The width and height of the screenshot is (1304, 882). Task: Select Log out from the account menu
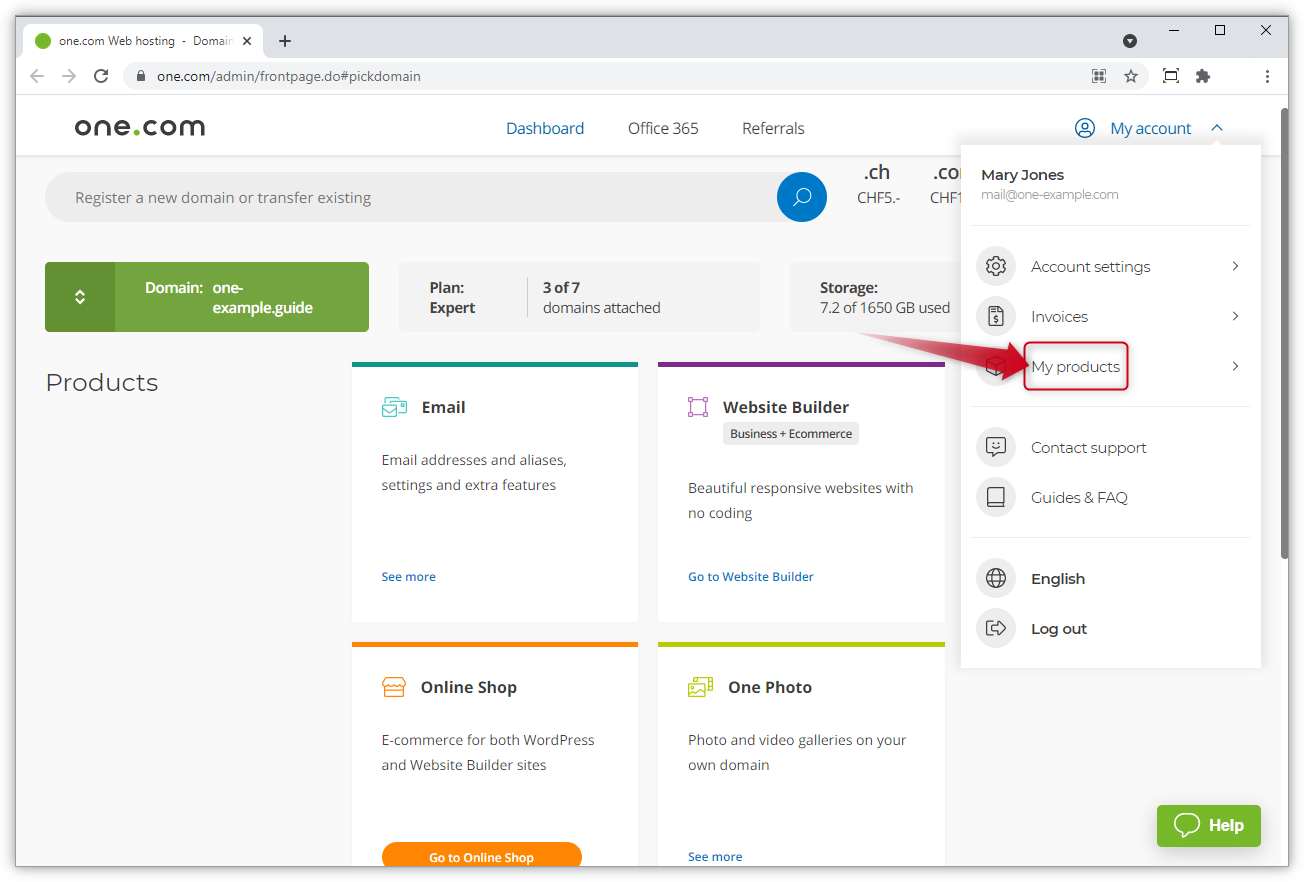(x=1058, y=628)
